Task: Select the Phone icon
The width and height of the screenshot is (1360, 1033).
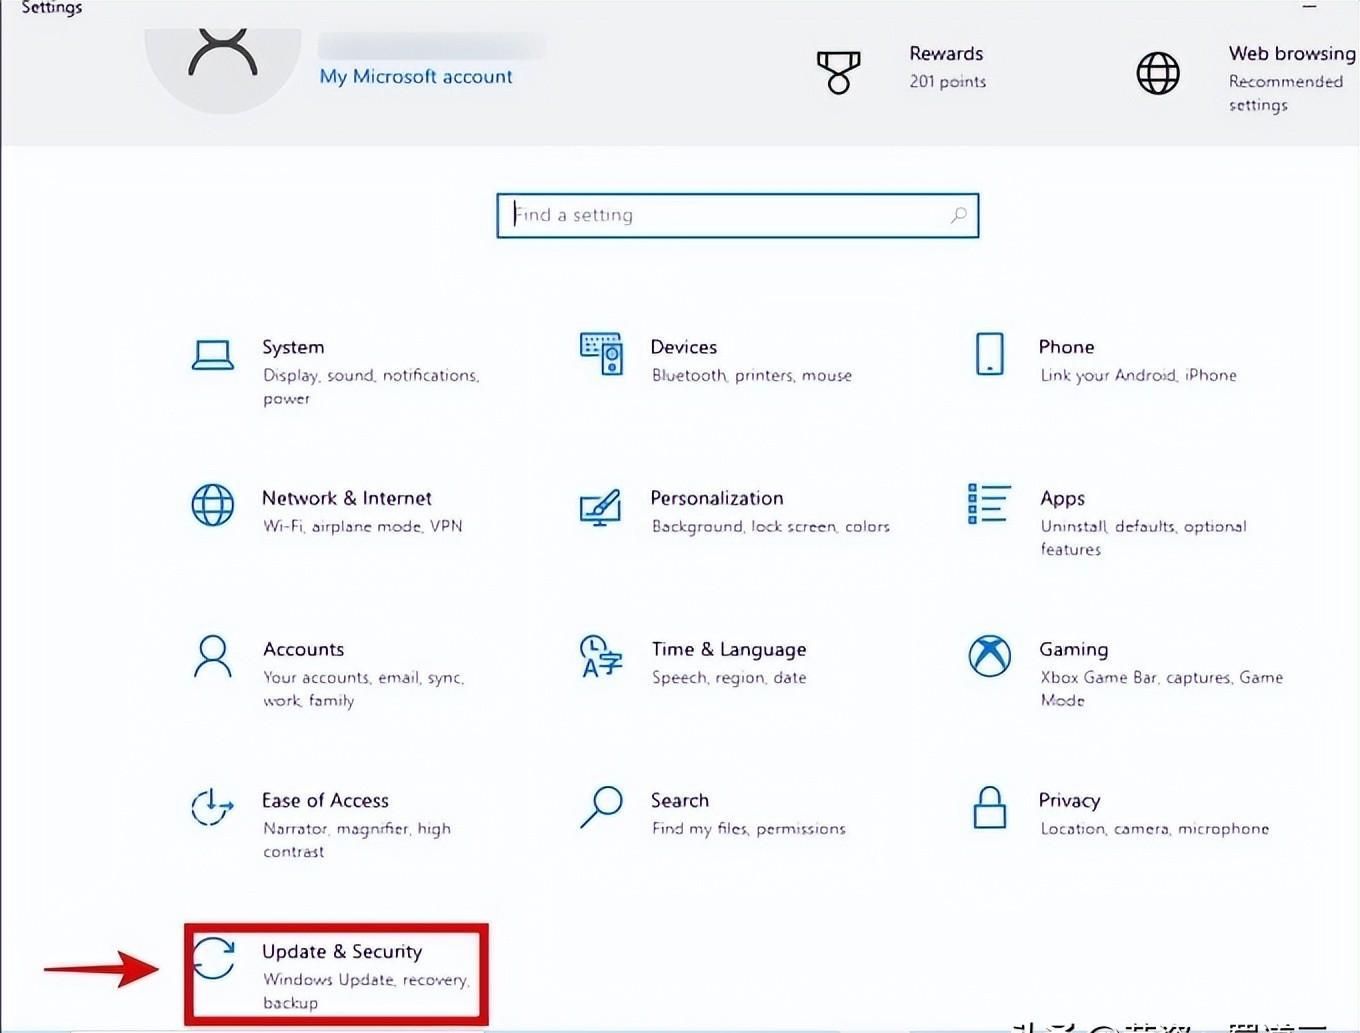Action: click(x=989, y=354)
